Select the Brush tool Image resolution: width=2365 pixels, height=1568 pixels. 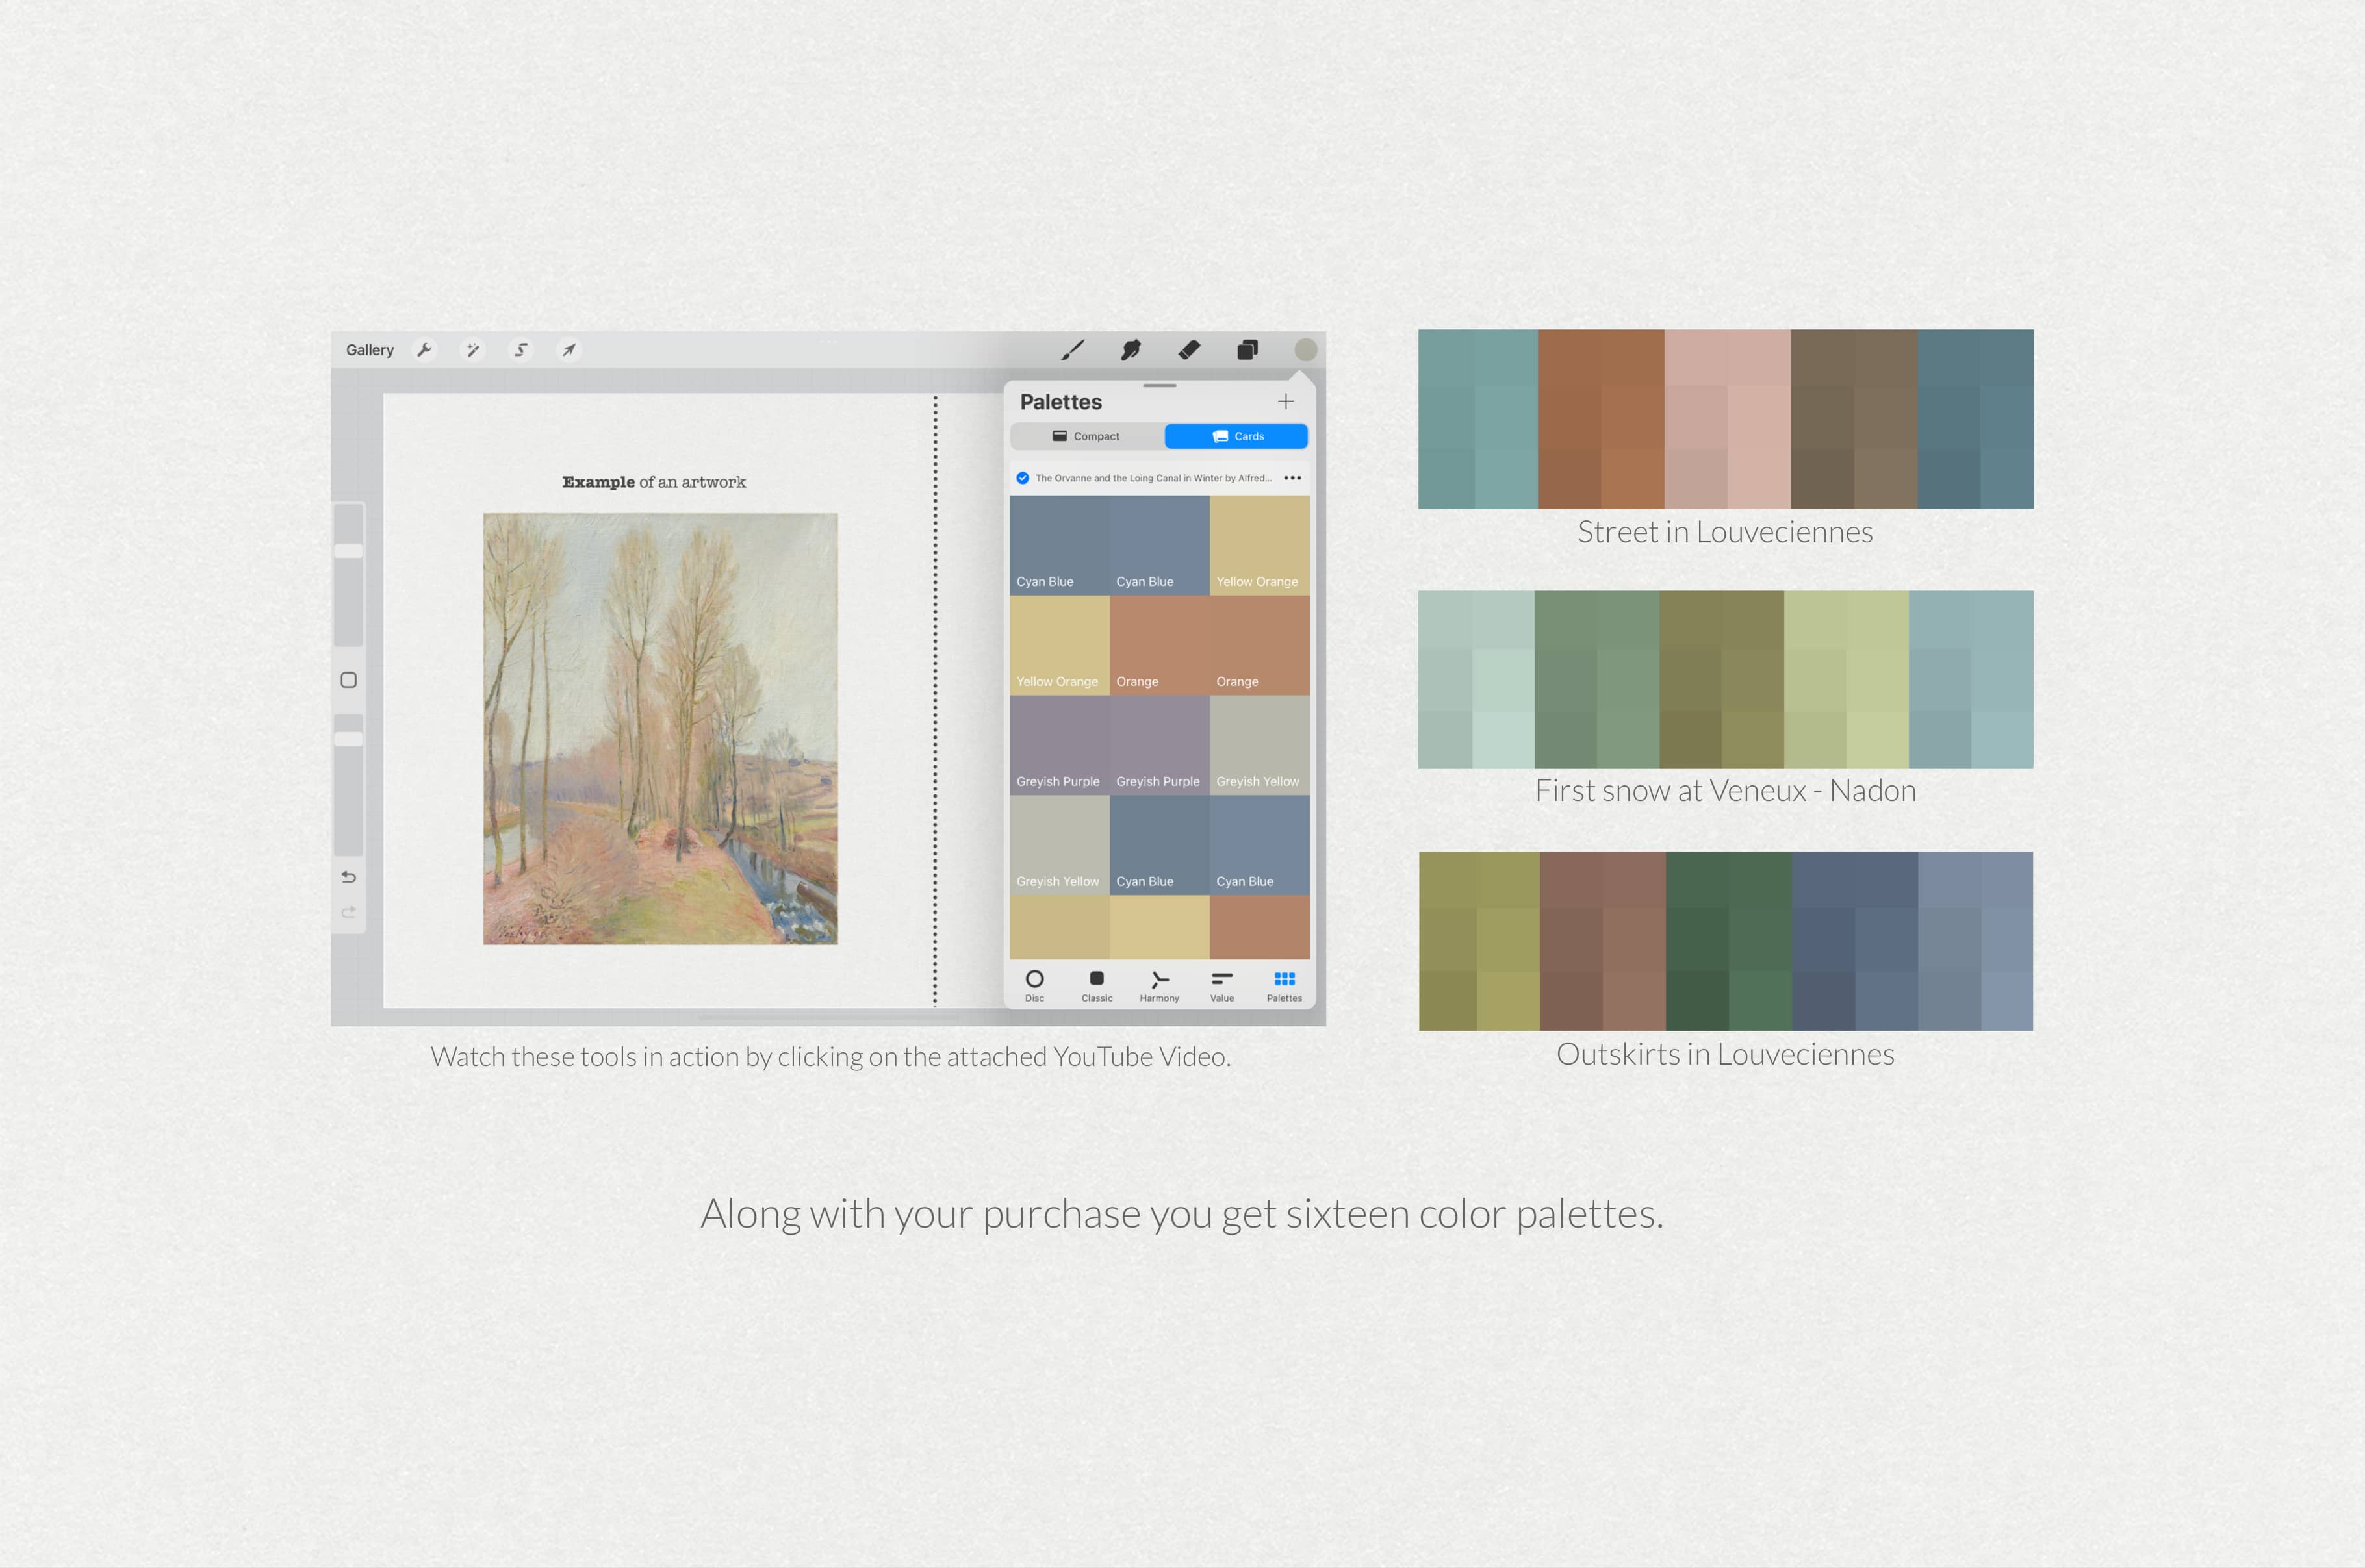tap(1072, 349)
